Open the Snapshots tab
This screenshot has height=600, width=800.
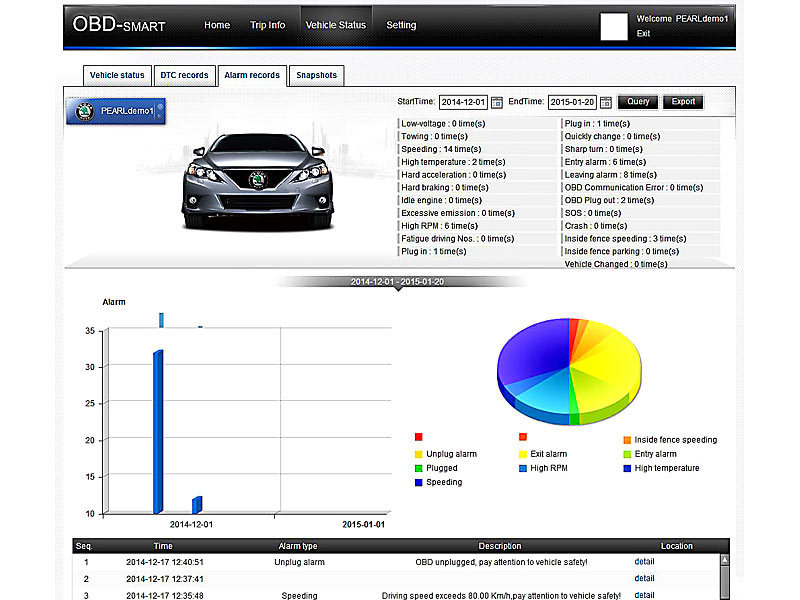click(x=316, y=76)
